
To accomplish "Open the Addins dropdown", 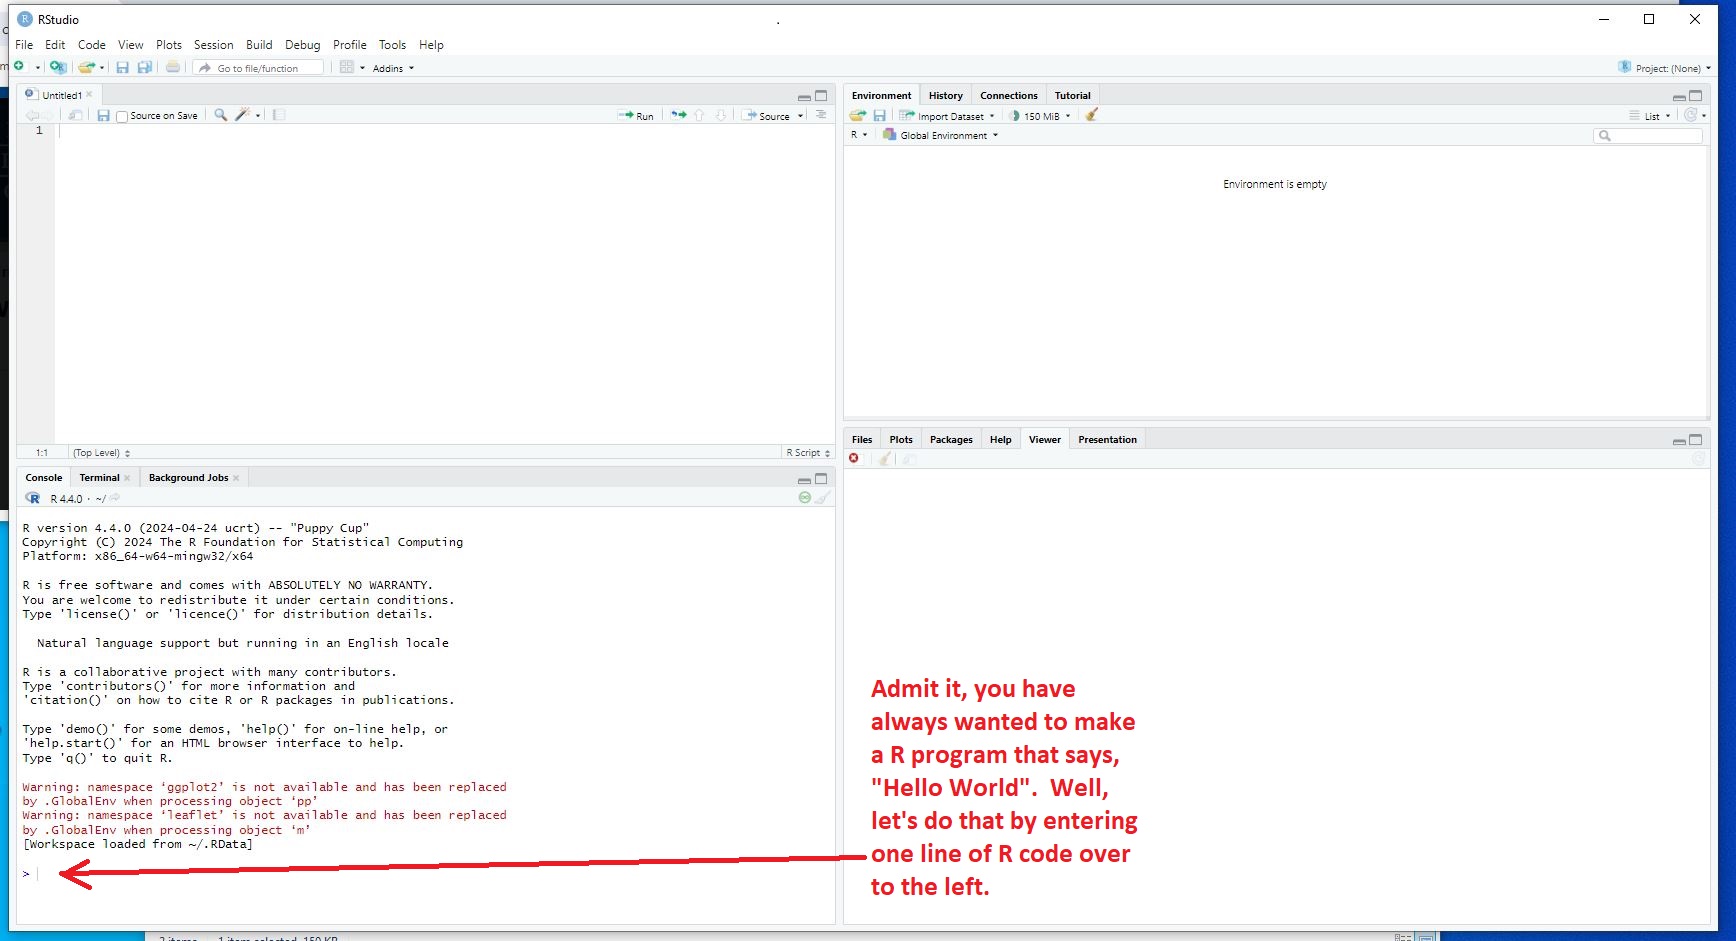I will [392, 68].
